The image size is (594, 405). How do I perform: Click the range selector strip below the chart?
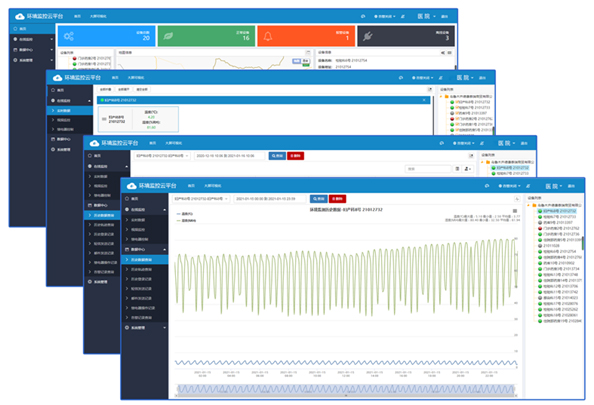pyautogui.click(x=346, y=389)
